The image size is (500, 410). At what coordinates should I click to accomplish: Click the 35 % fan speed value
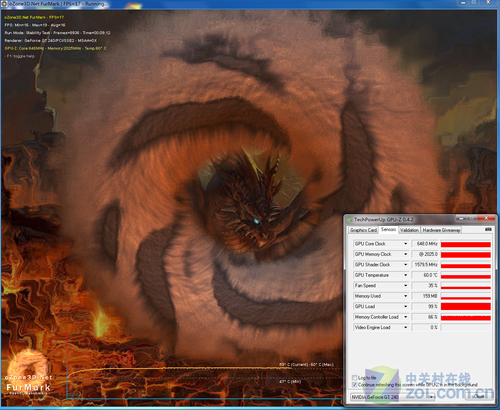tap(425, 286)
